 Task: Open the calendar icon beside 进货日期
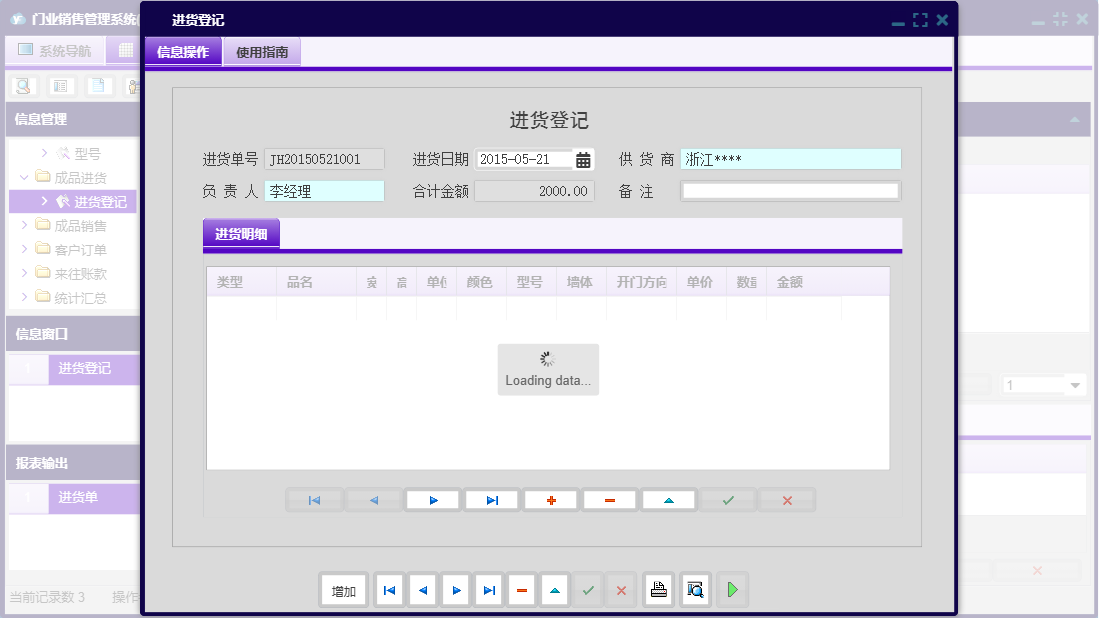[580, 158]
